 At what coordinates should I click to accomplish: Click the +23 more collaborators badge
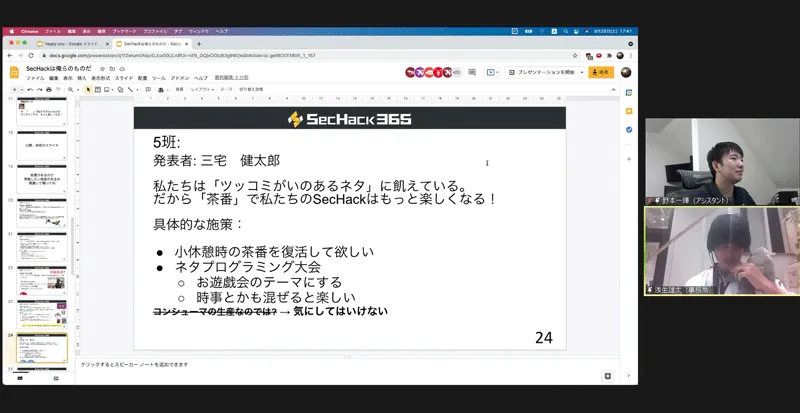tap(457, 72)
